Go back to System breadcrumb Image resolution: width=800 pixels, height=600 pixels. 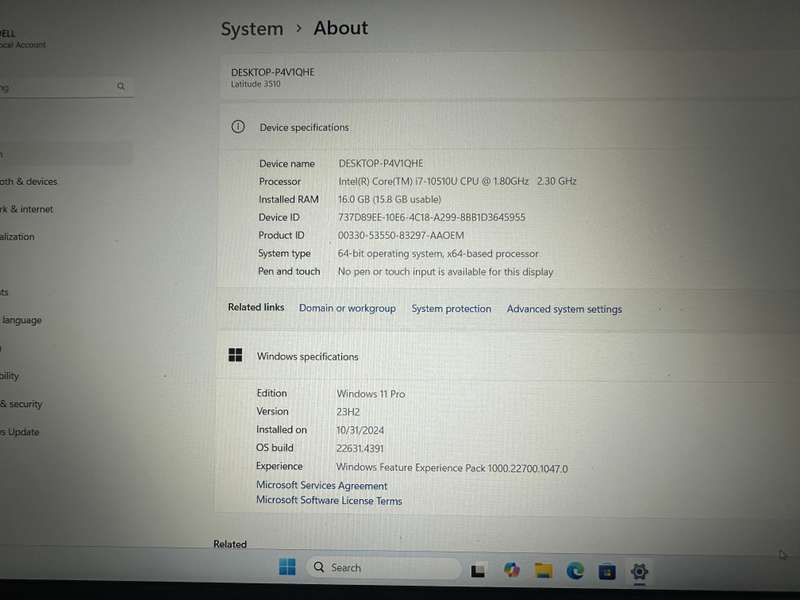(252, 29)
